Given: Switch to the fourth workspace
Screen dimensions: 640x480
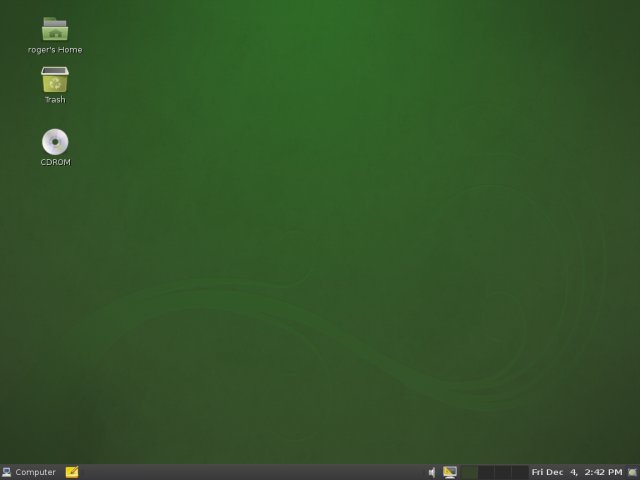Looking at the screenshot, I should 520,473.
